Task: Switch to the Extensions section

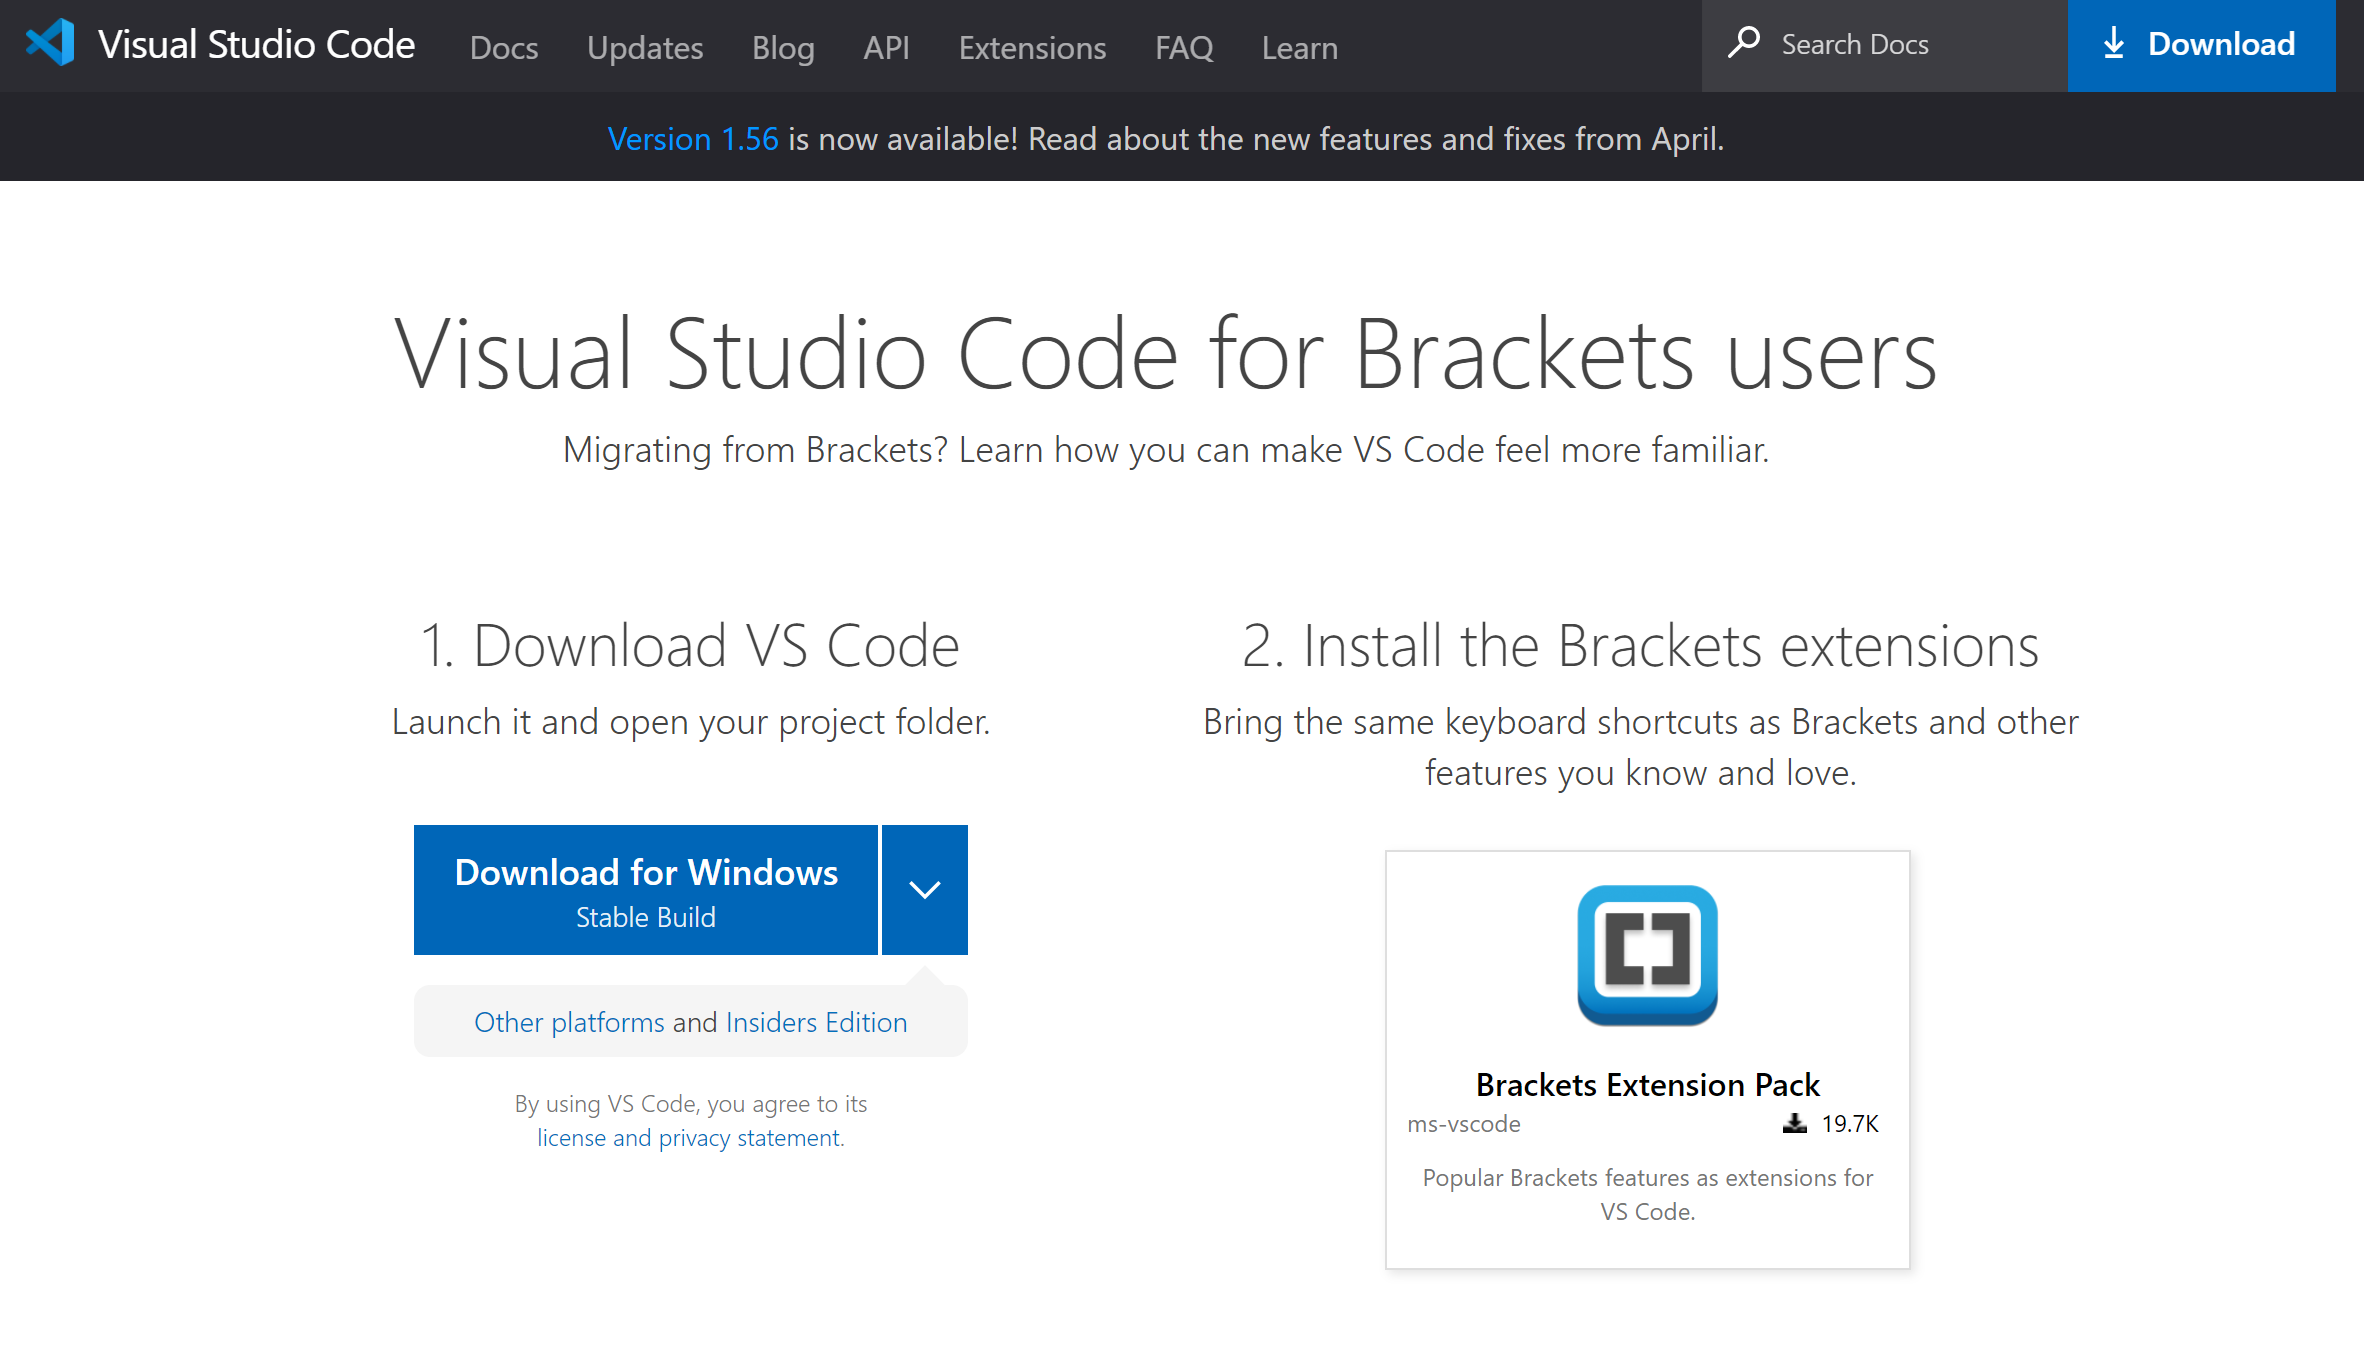Action: pos(1031,47)
